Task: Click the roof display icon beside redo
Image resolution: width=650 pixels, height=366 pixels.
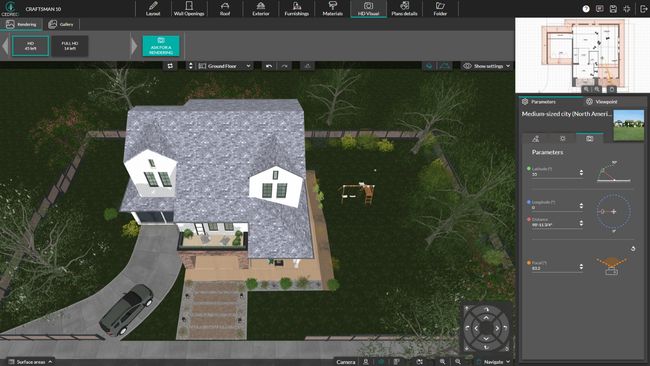Action: pos(307,66)
